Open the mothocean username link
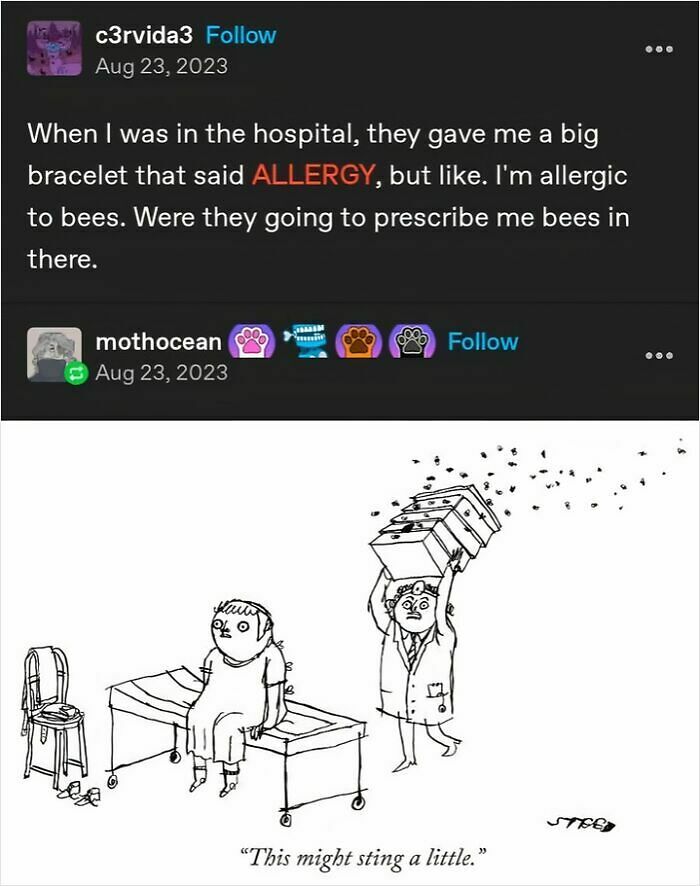This screenshot has width=700, height=886. point(159,342)
